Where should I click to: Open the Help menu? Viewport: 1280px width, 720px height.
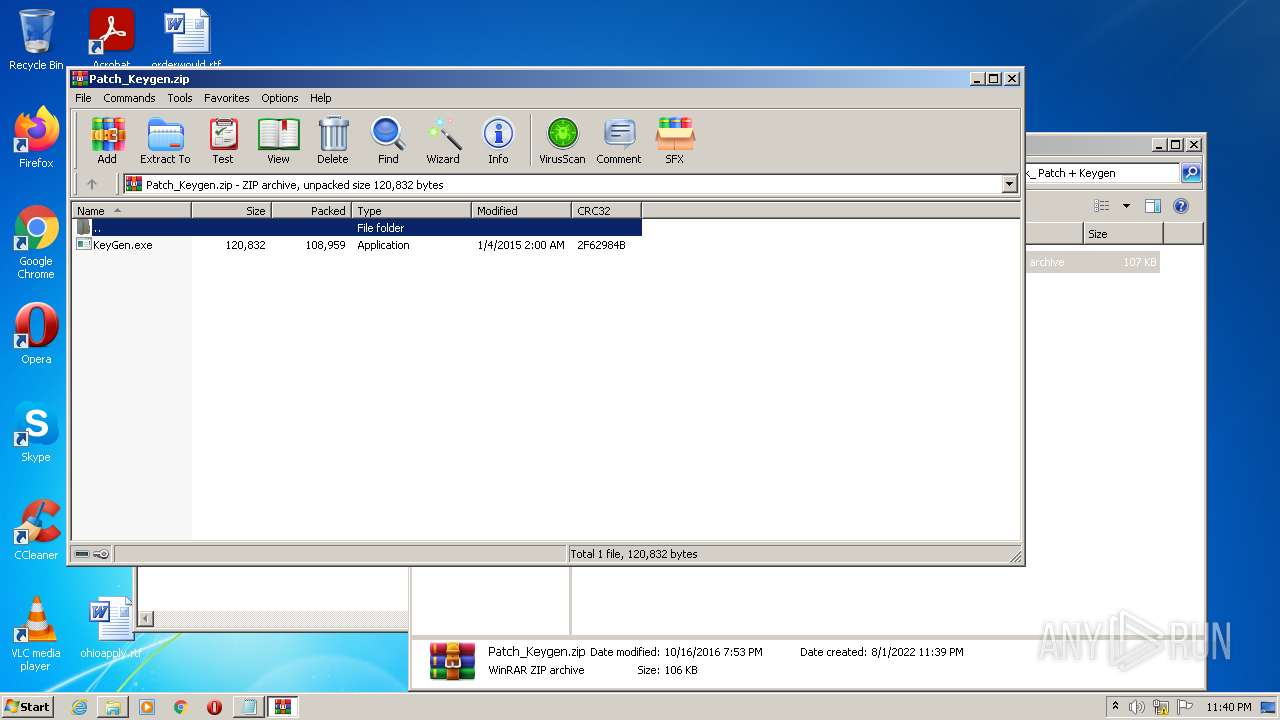(x=320, y=98)
